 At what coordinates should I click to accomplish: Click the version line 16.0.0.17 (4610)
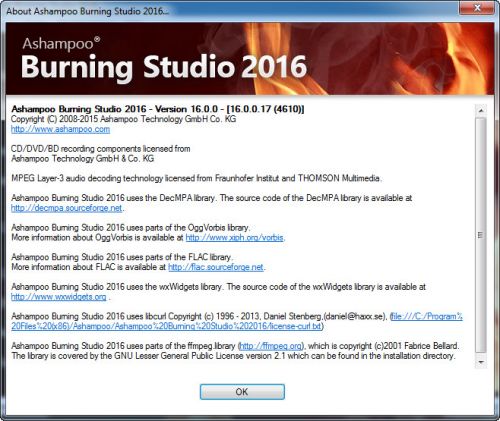point(158,109)
